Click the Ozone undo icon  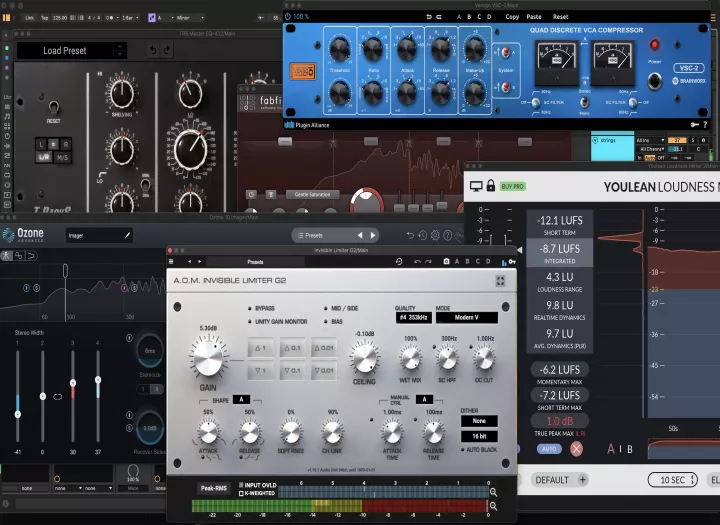click(410, 235)
